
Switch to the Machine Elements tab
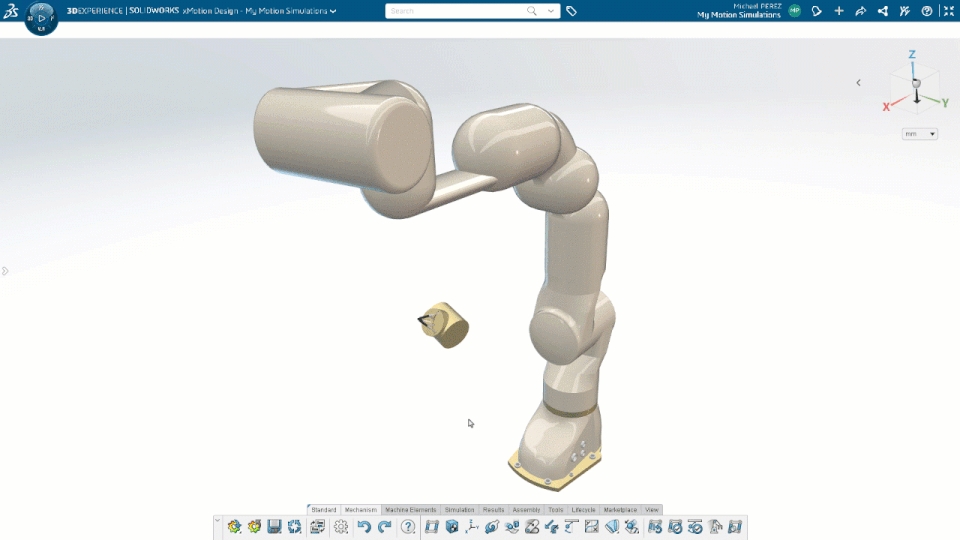pyautogui.click(x=410, y=510)
